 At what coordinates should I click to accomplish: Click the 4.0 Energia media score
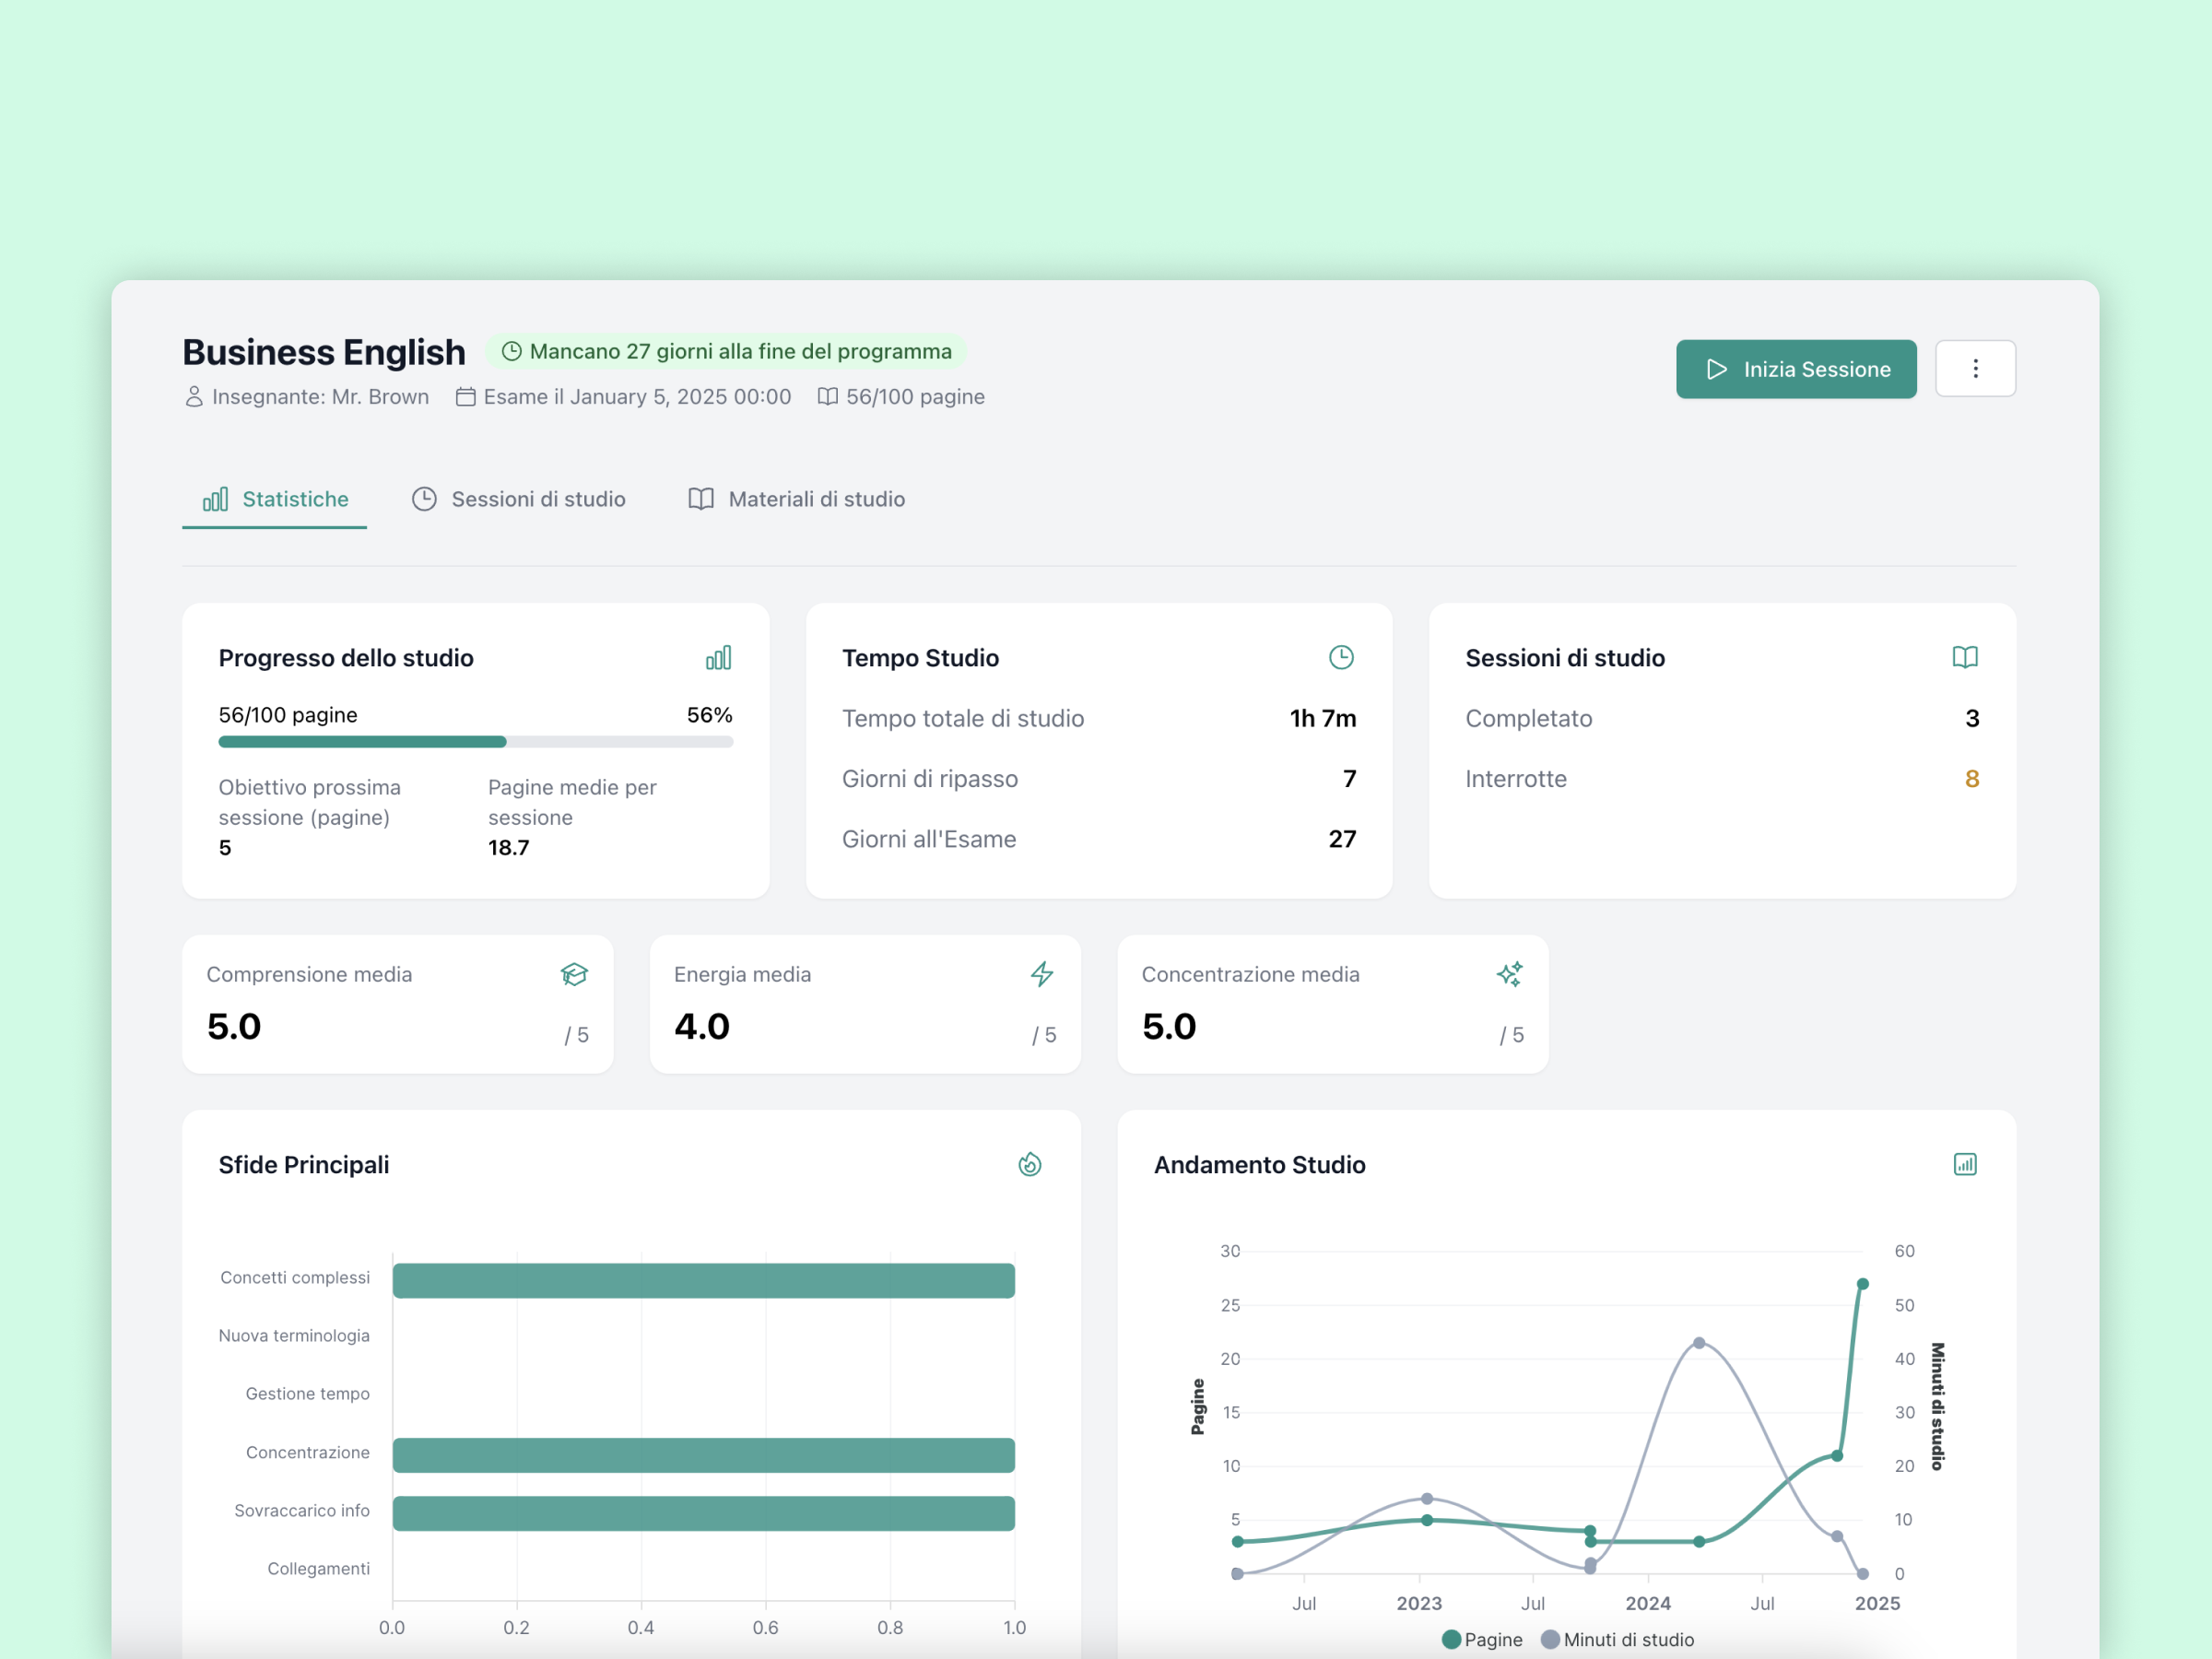click(x=702, y=1027)
